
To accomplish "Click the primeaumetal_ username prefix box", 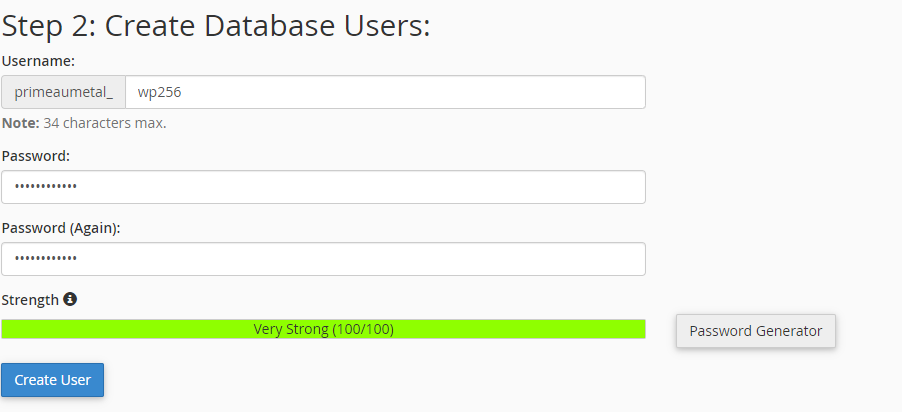I will coord(63,92).
